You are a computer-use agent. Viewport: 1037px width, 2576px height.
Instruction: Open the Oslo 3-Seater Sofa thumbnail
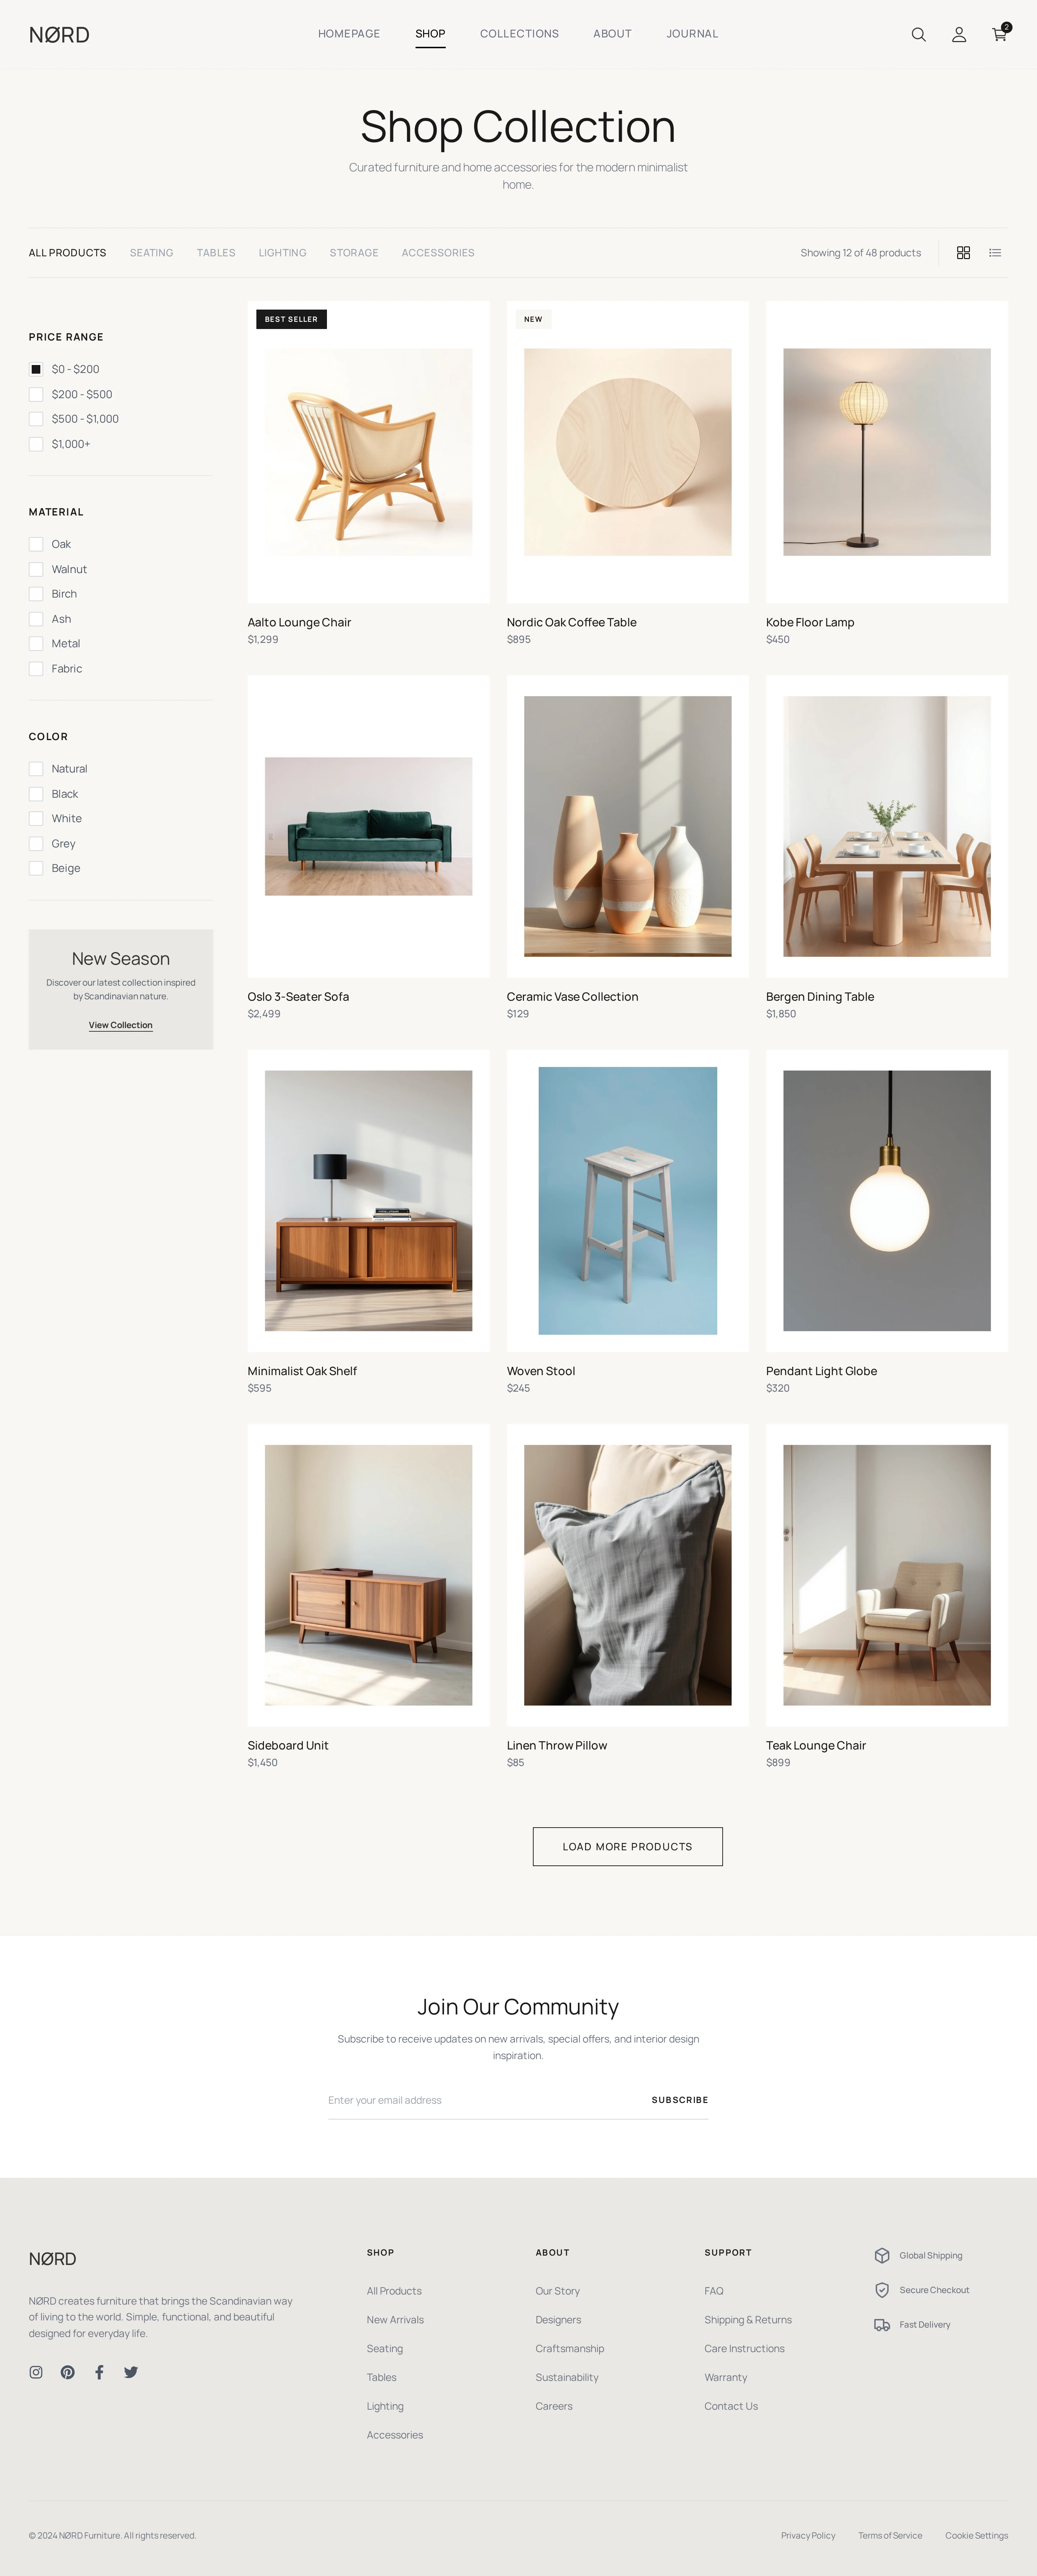pos(368,826)
